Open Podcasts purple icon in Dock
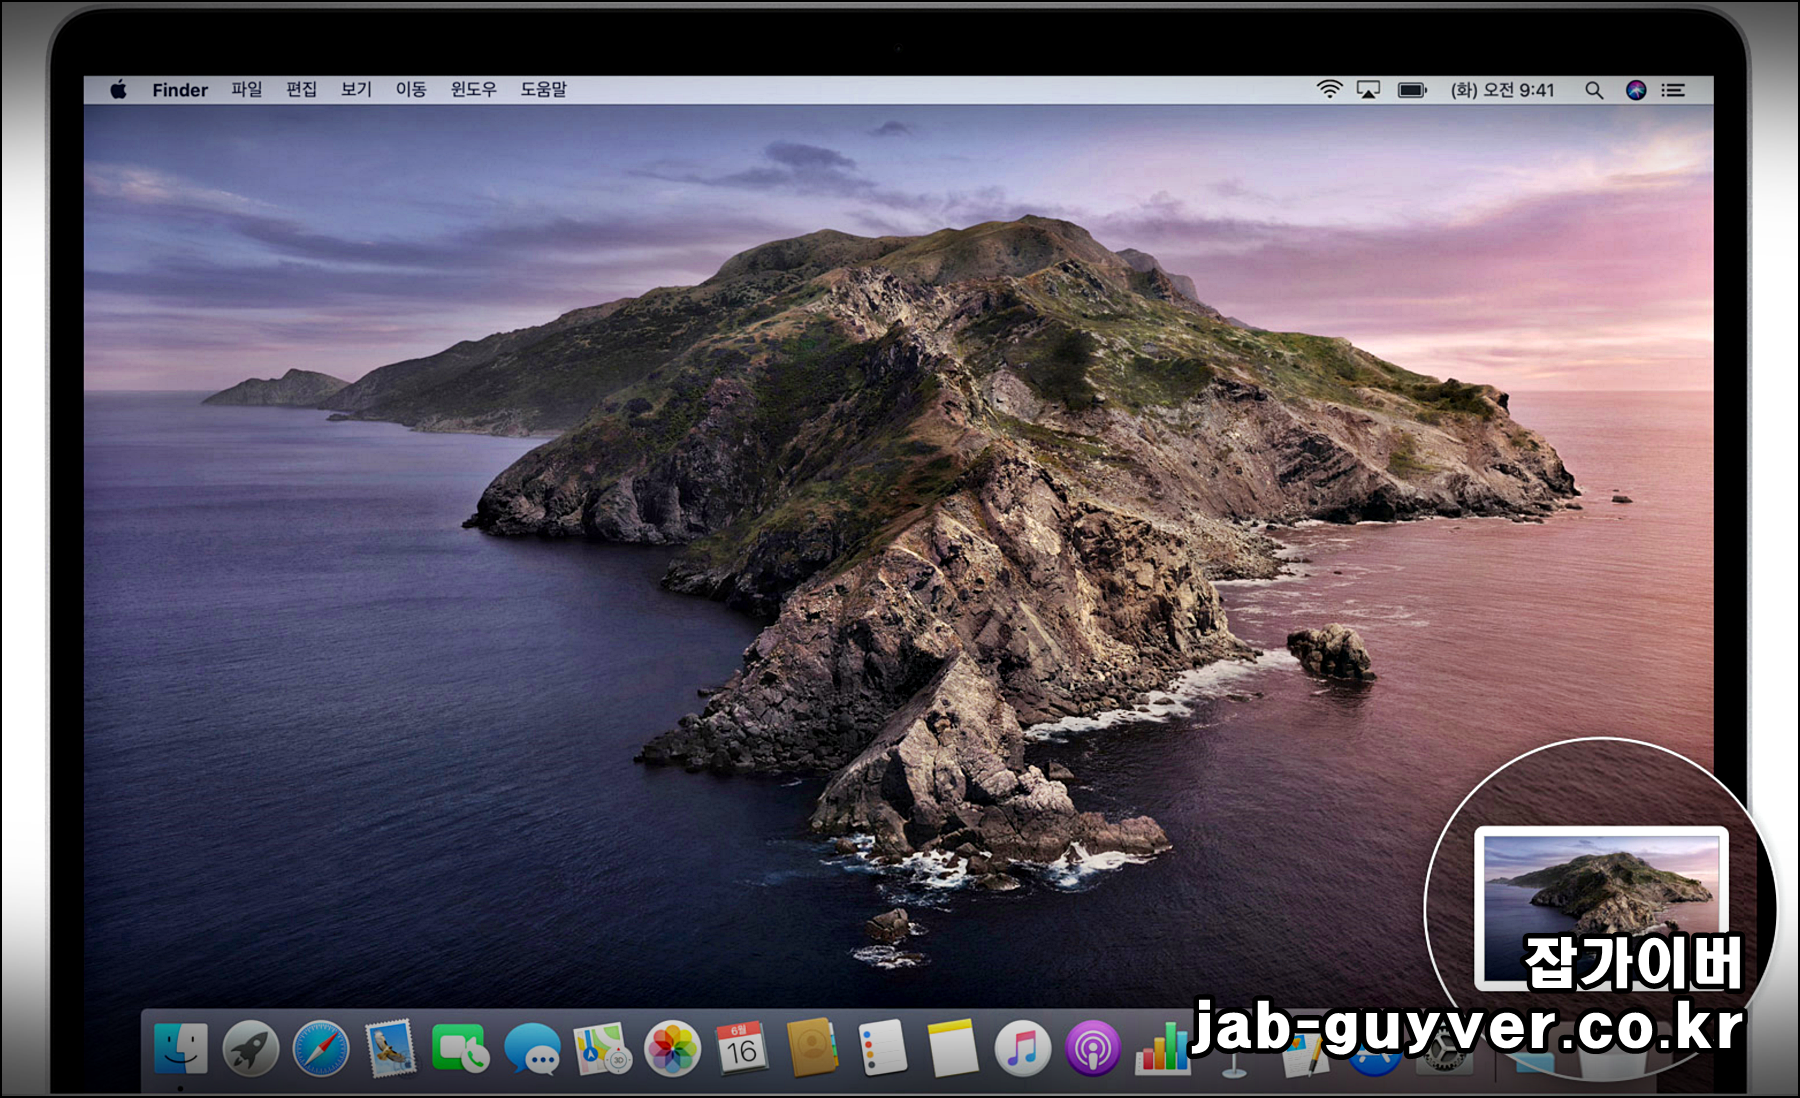 (x=1093, y=1049)
